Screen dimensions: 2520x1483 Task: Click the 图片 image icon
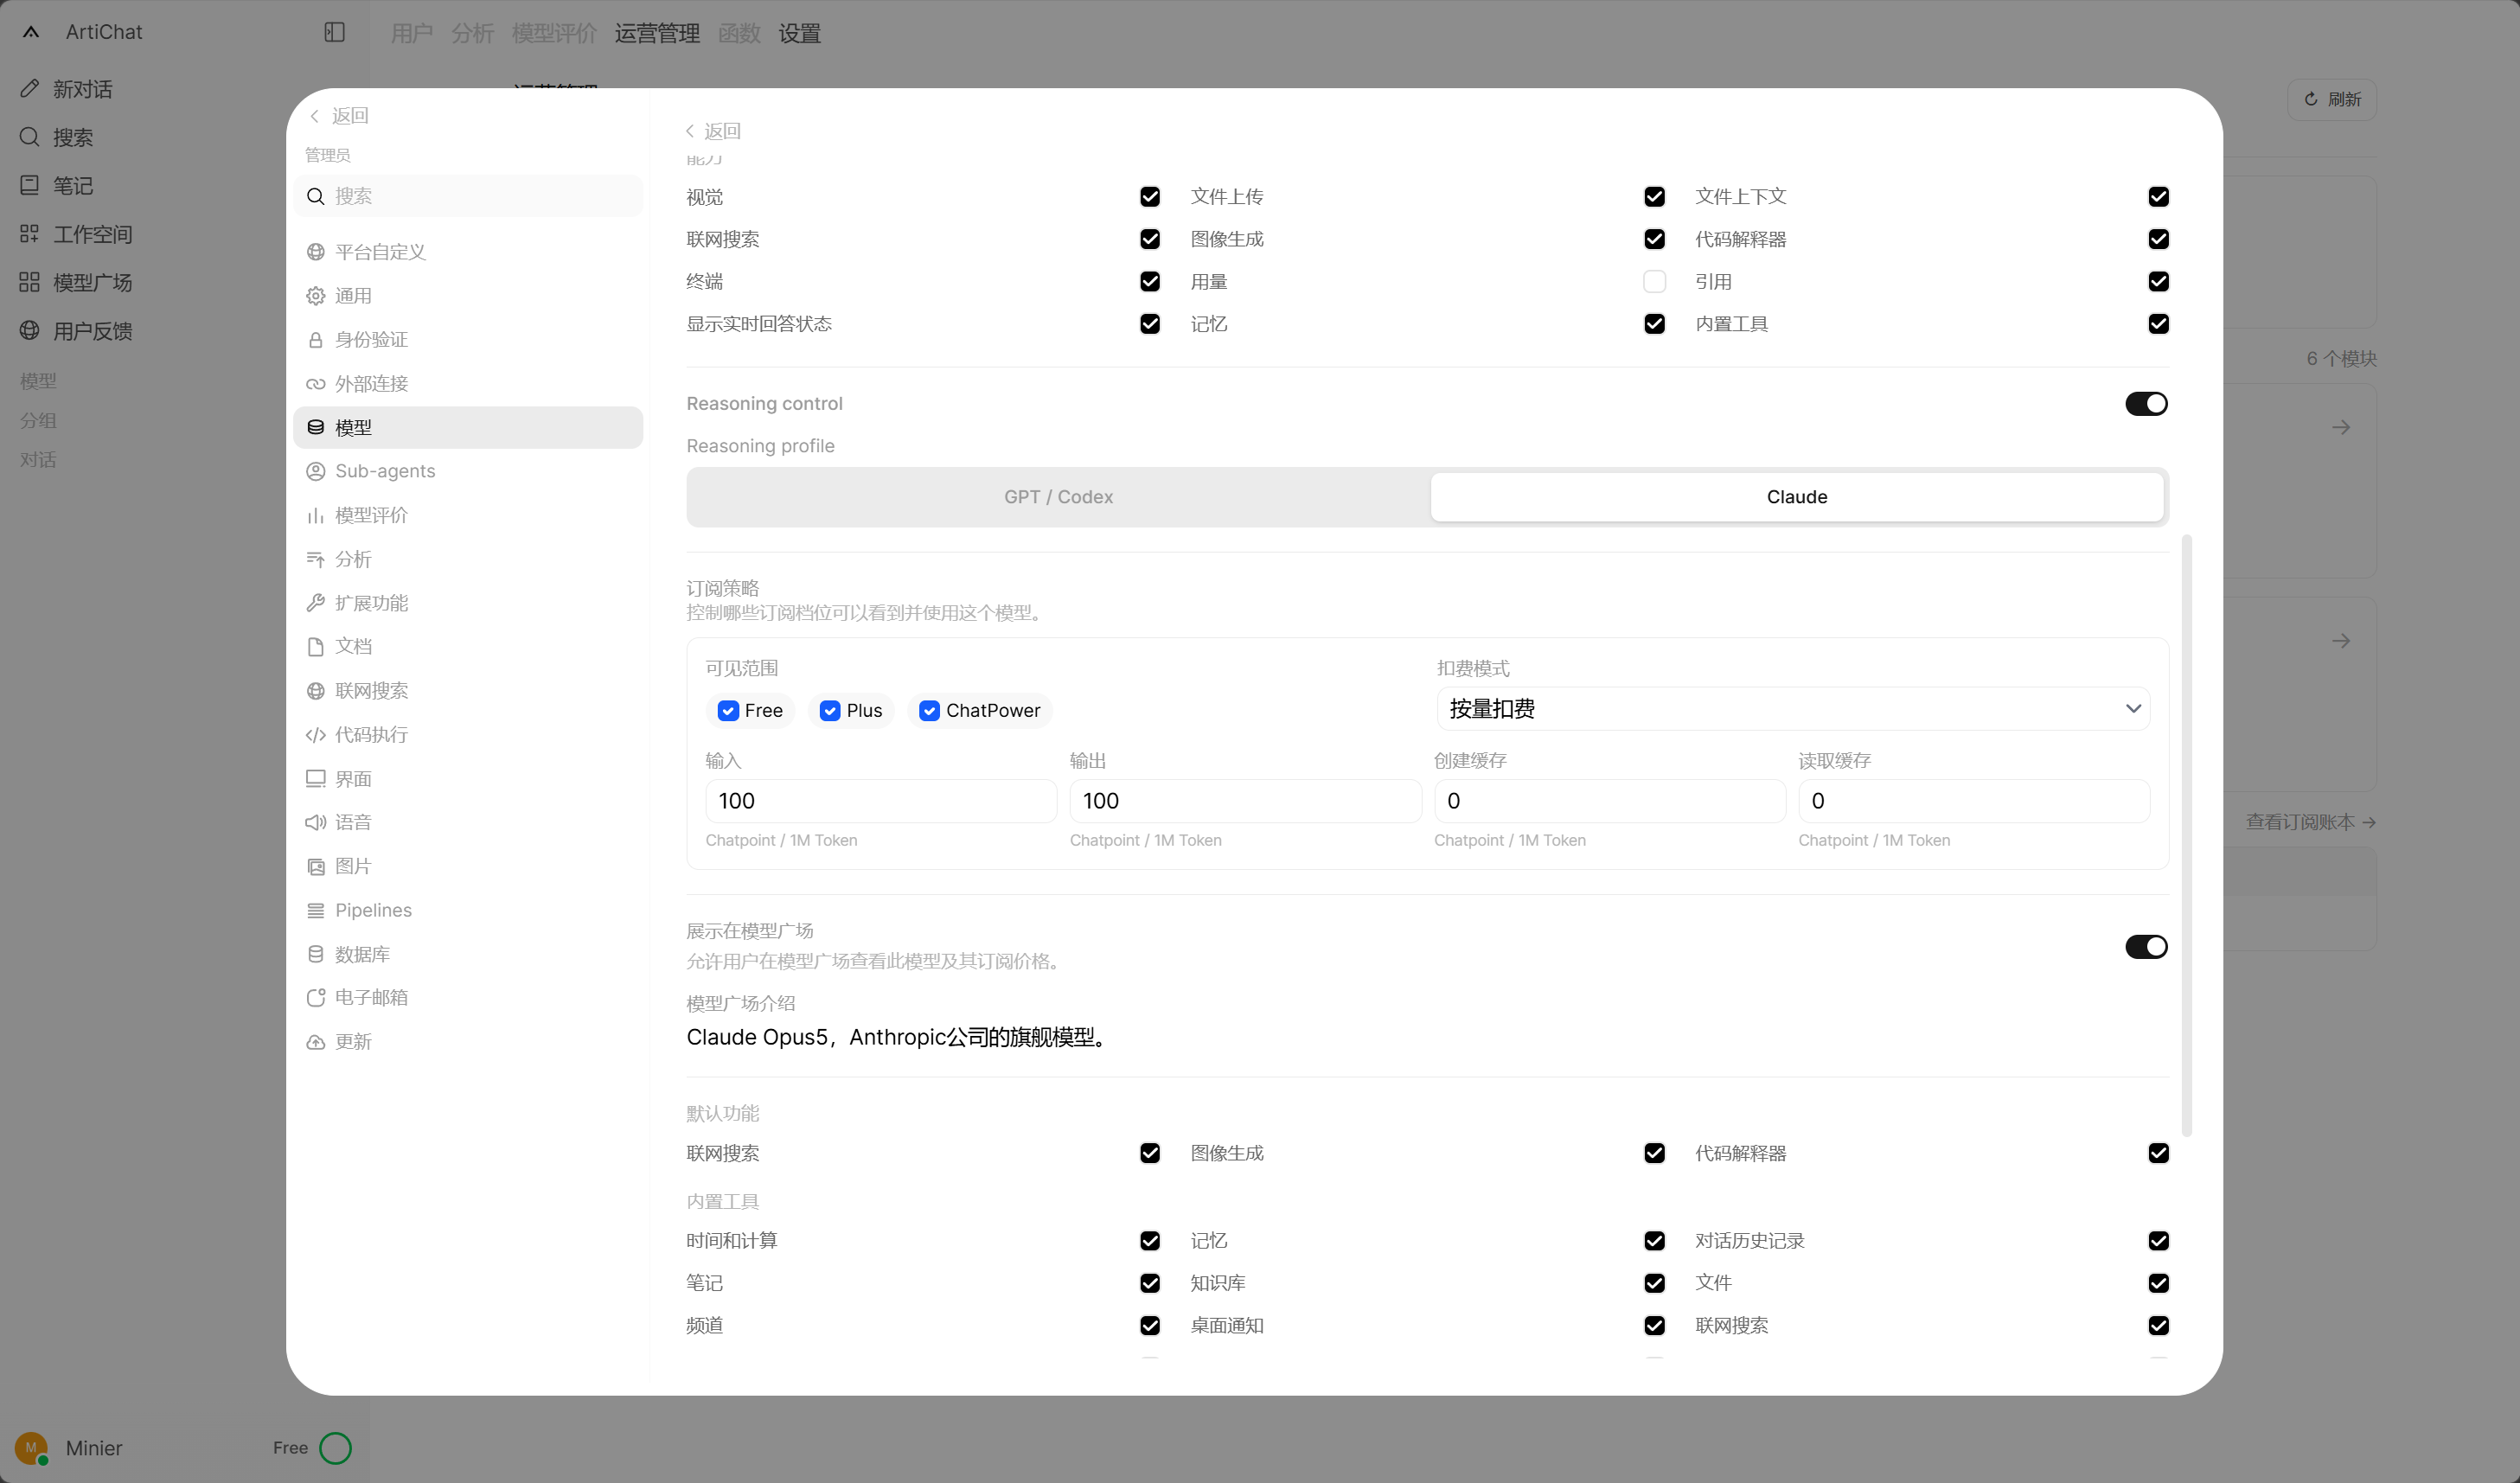pyautogui.click(x=316, y=866)
